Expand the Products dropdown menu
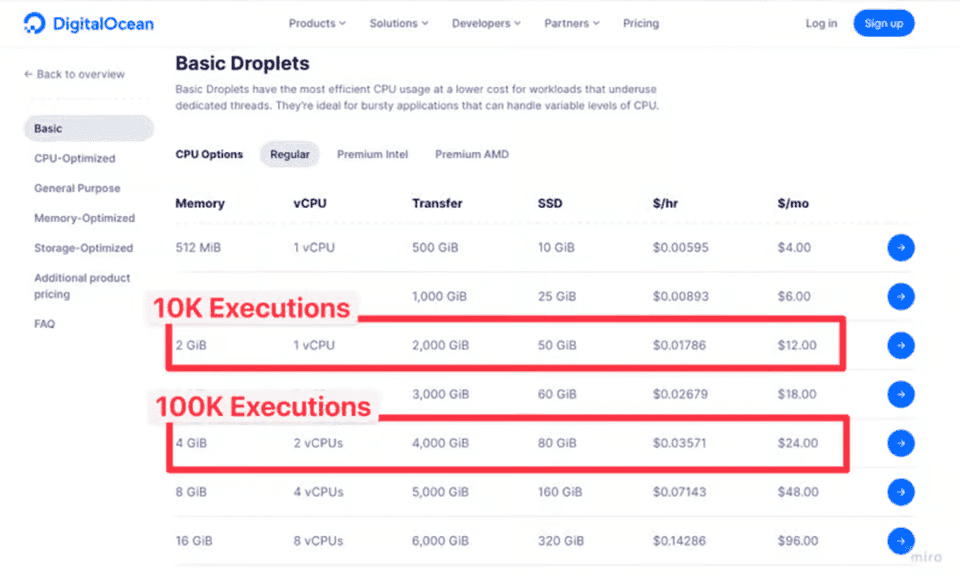 (x=317, y=23)
